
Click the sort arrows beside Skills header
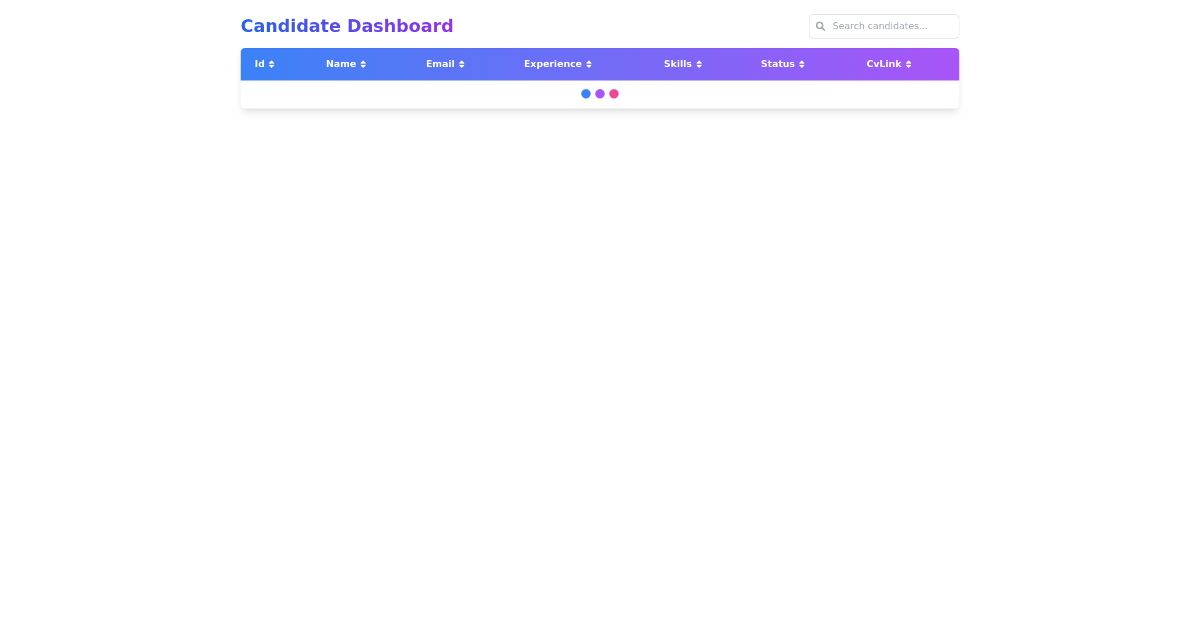coord(697,64)
